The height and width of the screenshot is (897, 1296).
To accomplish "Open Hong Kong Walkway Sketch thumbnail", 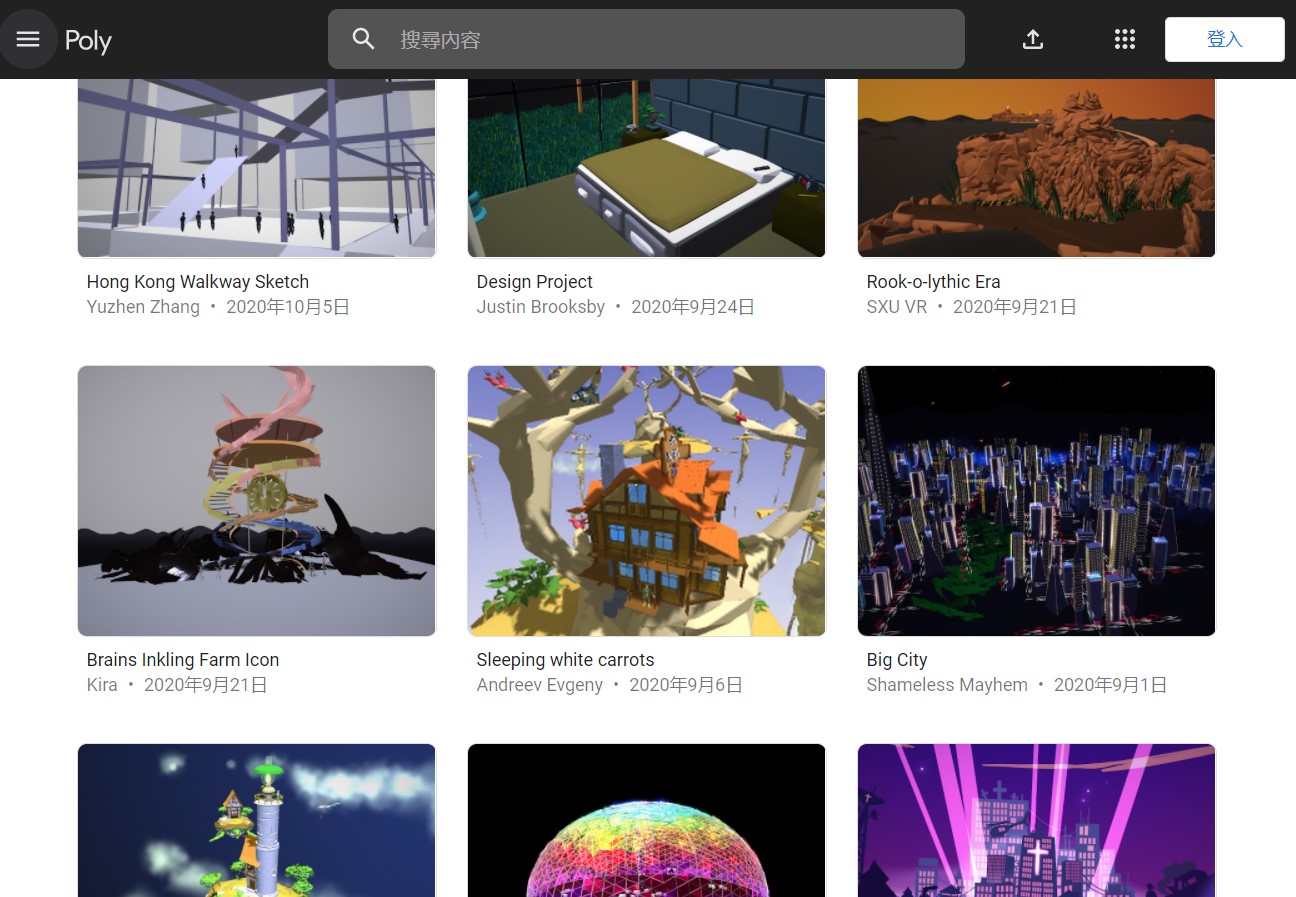I will pyautogui.click(x=257, y=168).
